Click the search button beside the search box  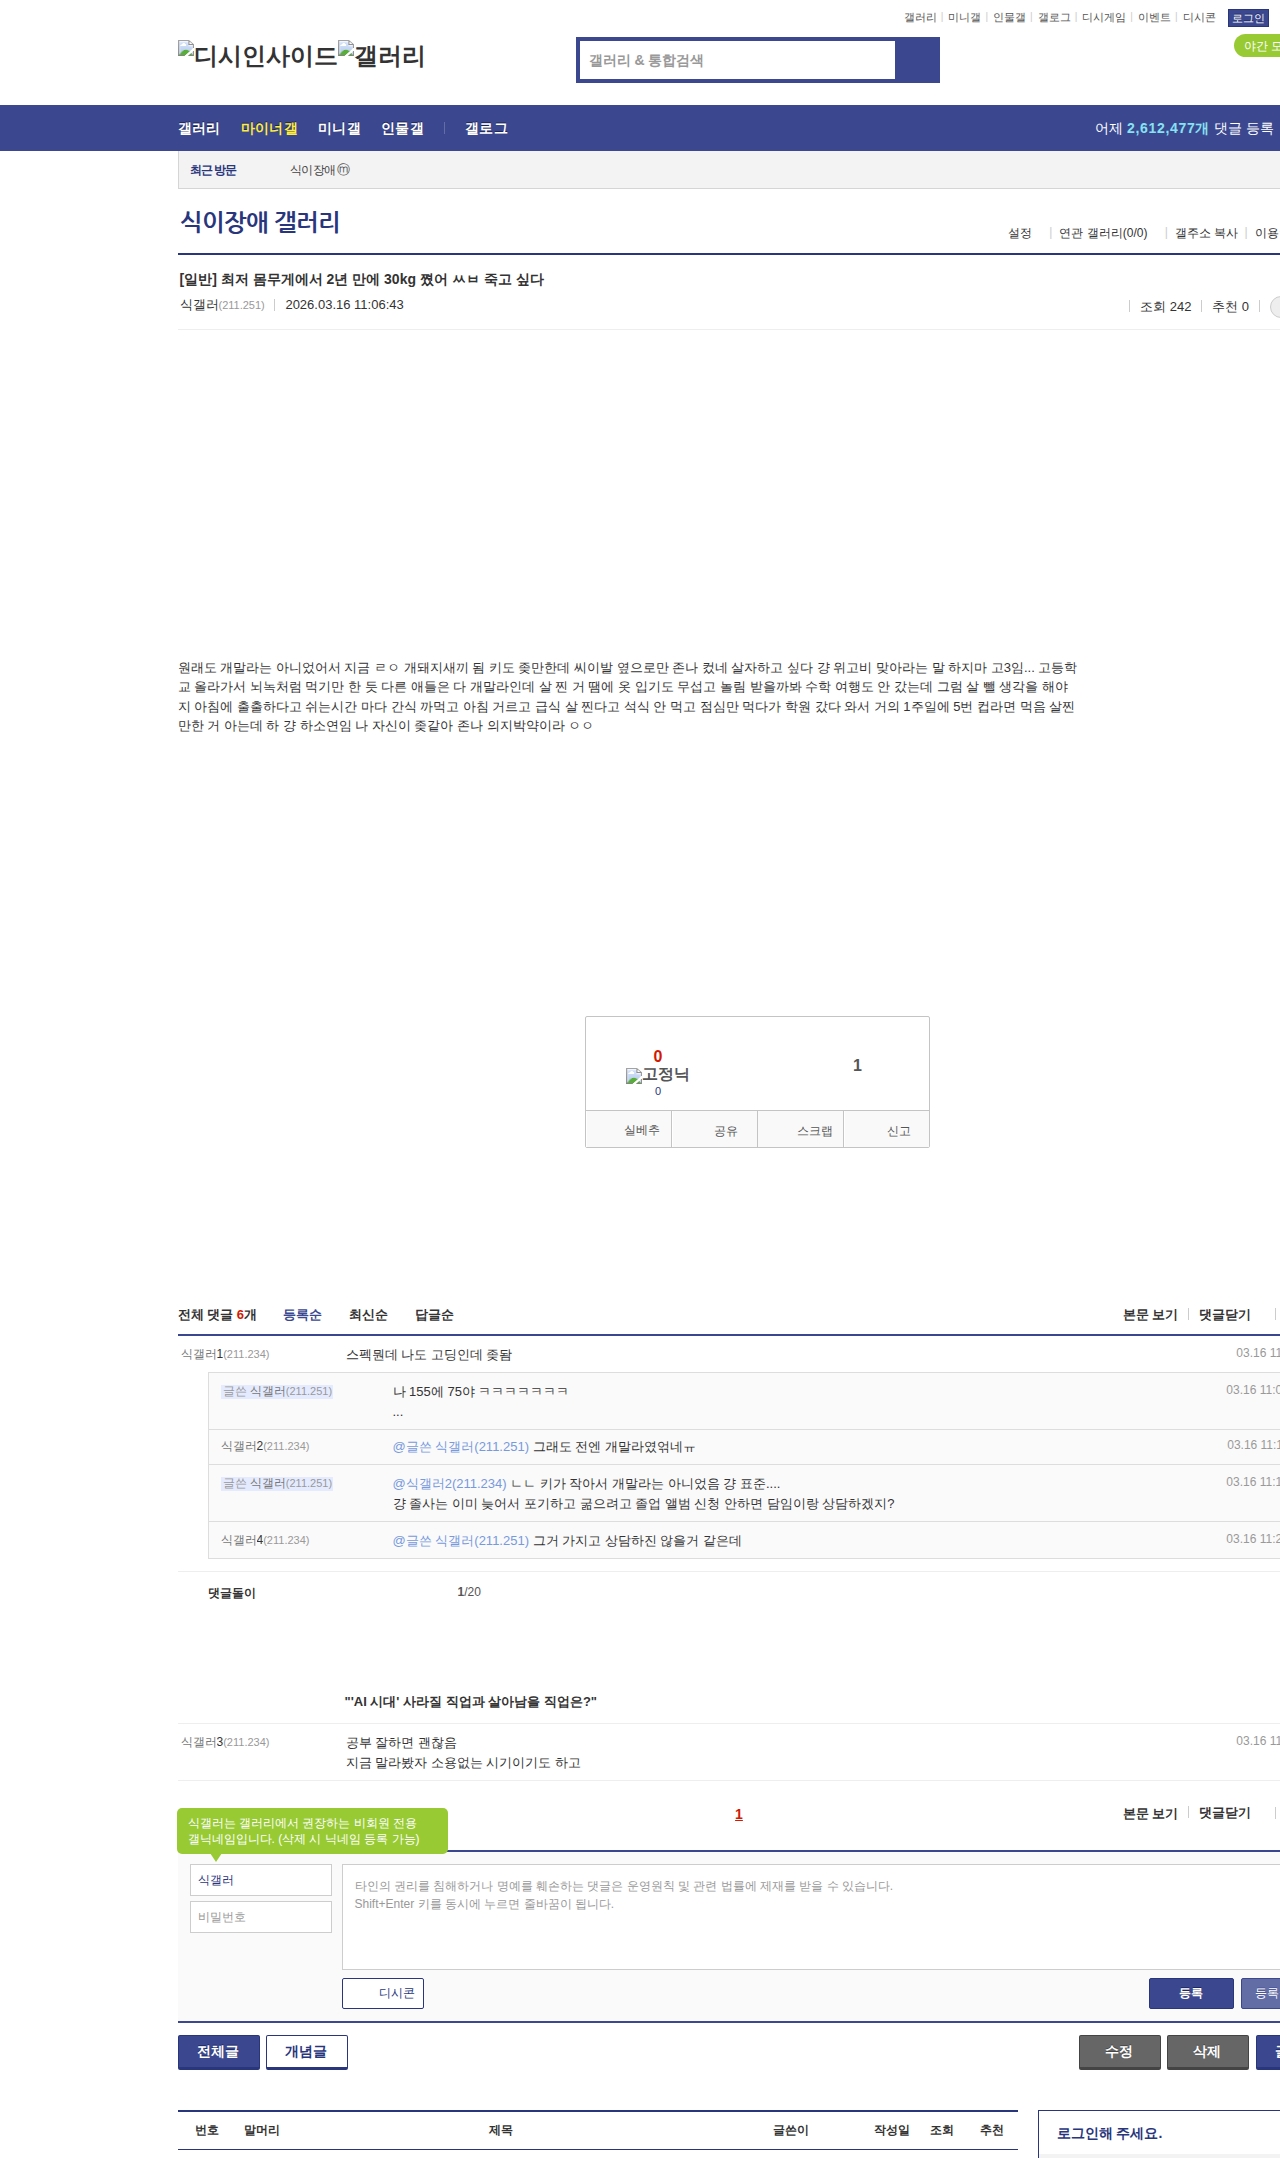click(x=917, y=60)
